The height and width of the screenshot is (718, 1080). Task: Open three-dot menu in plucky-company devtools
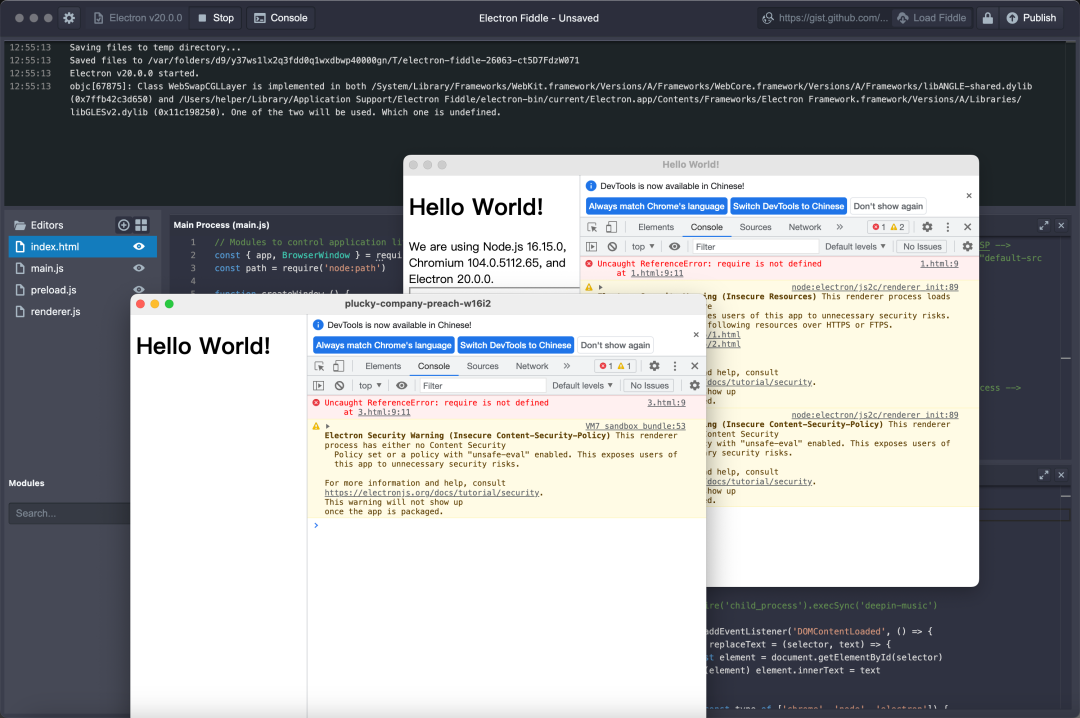point(675,367)
